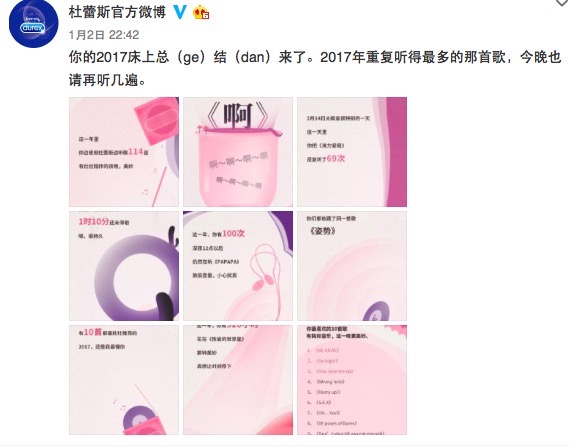
Task: Click the pink condom packet graphic in first thumbnail
Action: tap(157, 121)
